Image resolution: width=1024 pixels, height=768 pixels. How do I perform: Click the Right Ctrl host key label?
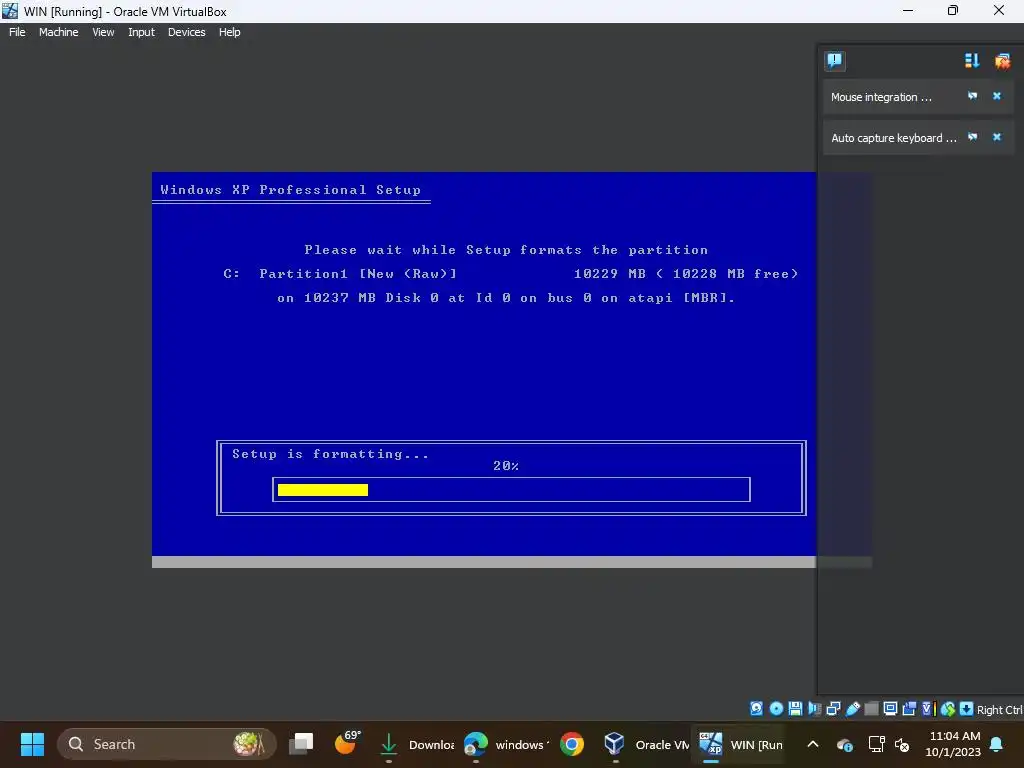[x=1000, y=710]
